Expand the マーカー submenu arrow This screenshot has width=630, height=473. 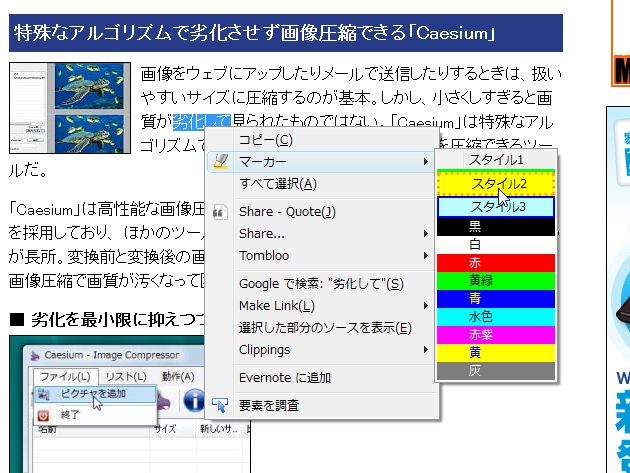425,162
